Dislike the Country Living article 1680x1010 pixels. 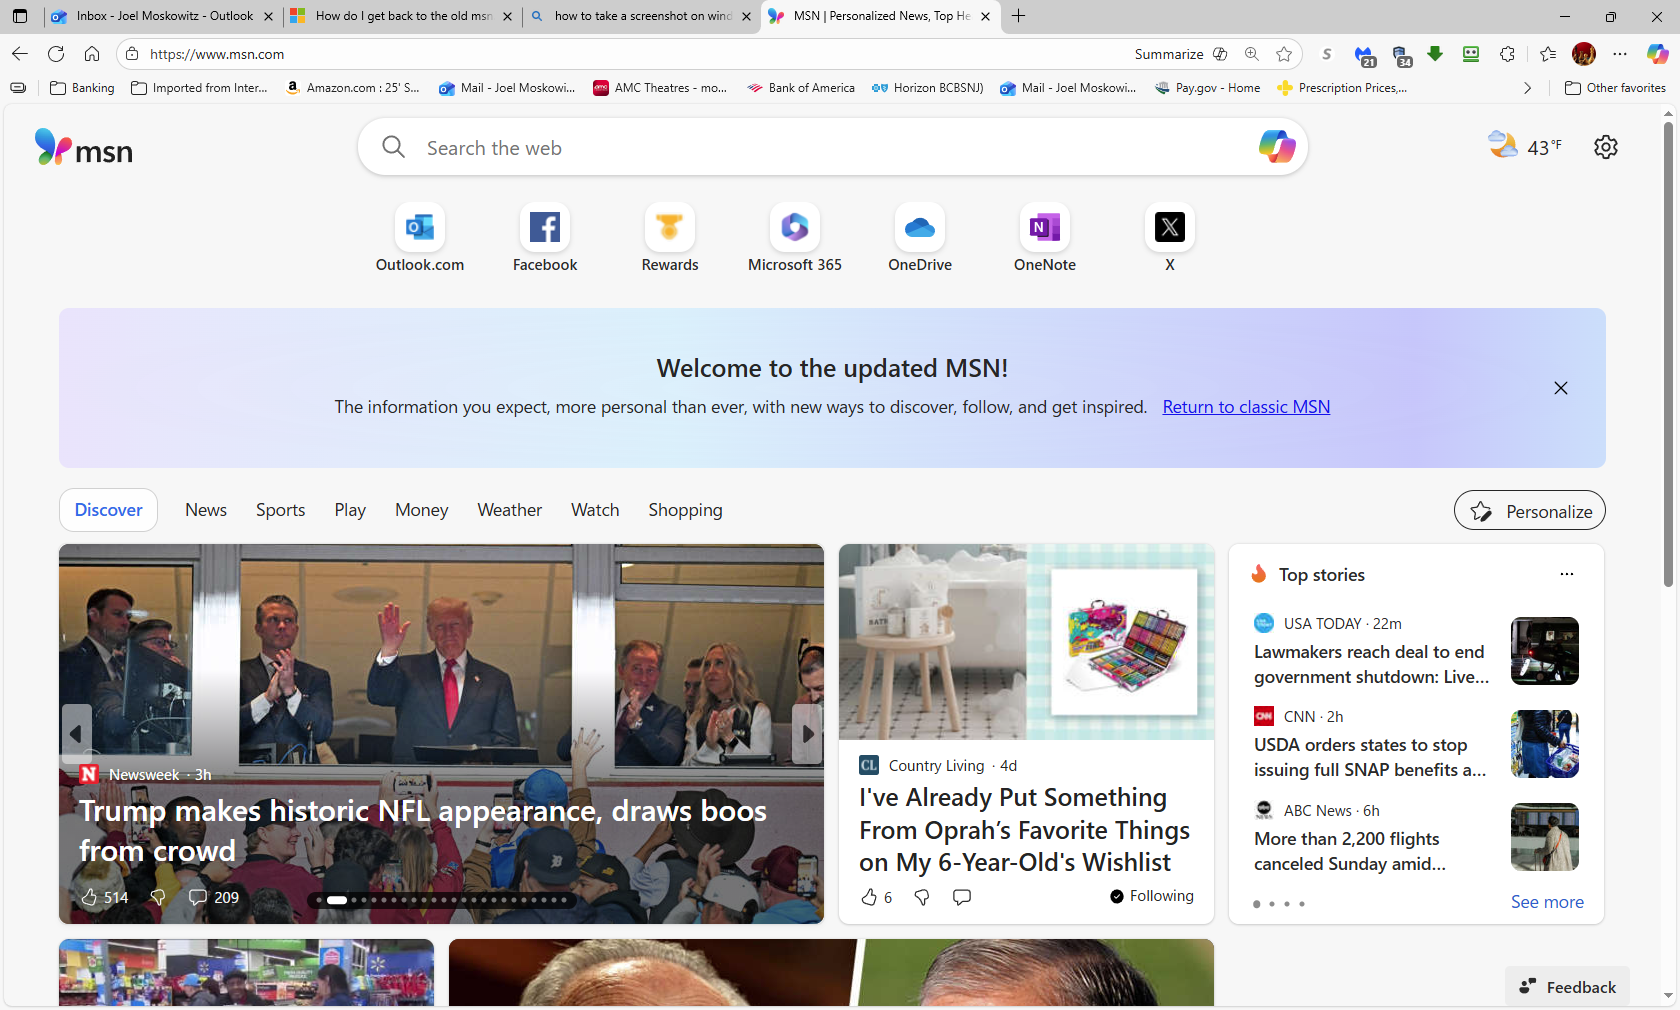(x=922, y=897)
